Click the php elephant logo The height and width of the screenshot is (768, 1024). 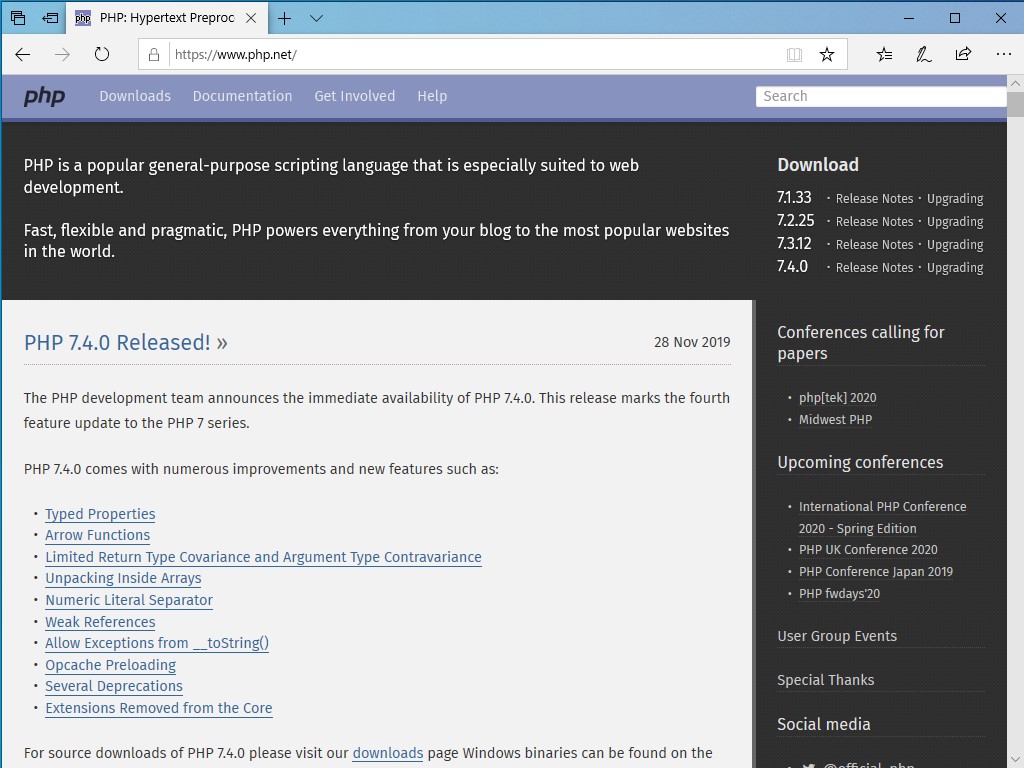coord(44,96)
